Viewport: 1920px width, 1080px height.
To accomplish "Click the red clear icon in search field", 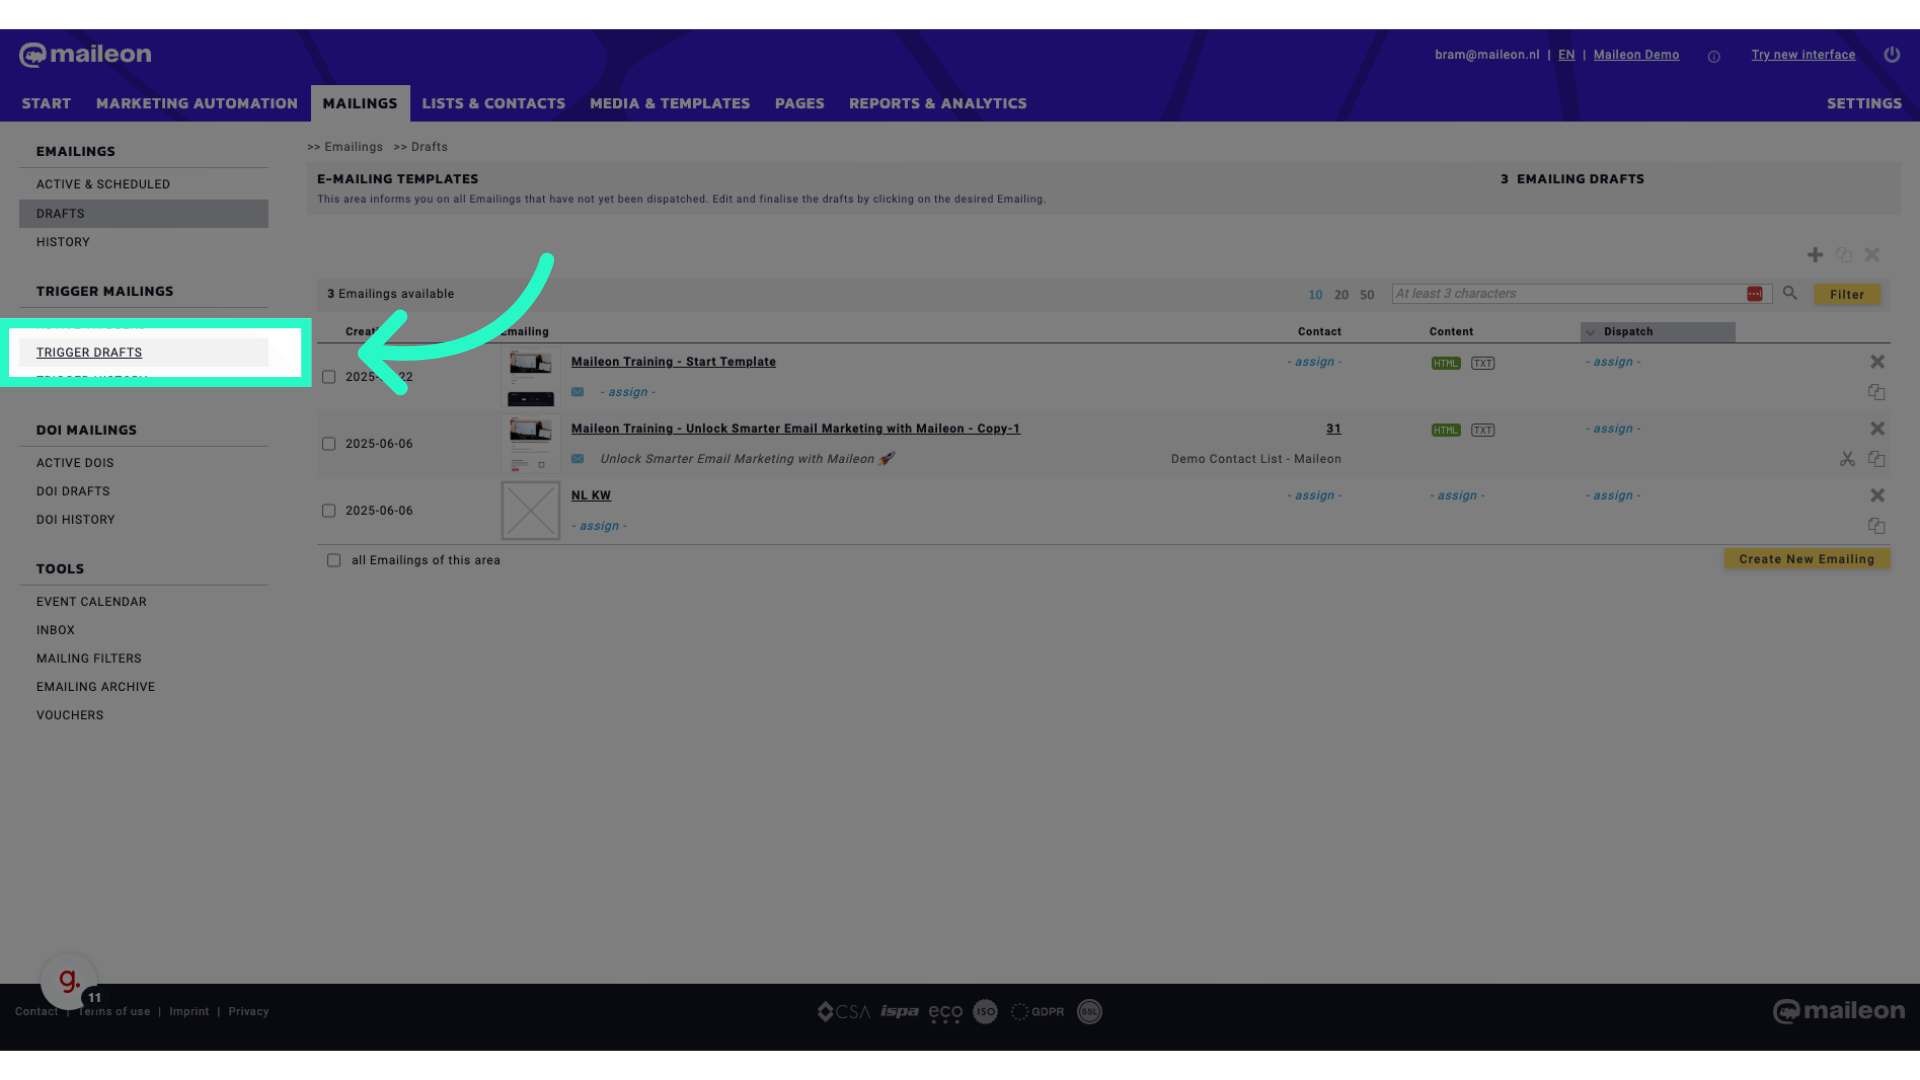I will [x=1754, y=294].
